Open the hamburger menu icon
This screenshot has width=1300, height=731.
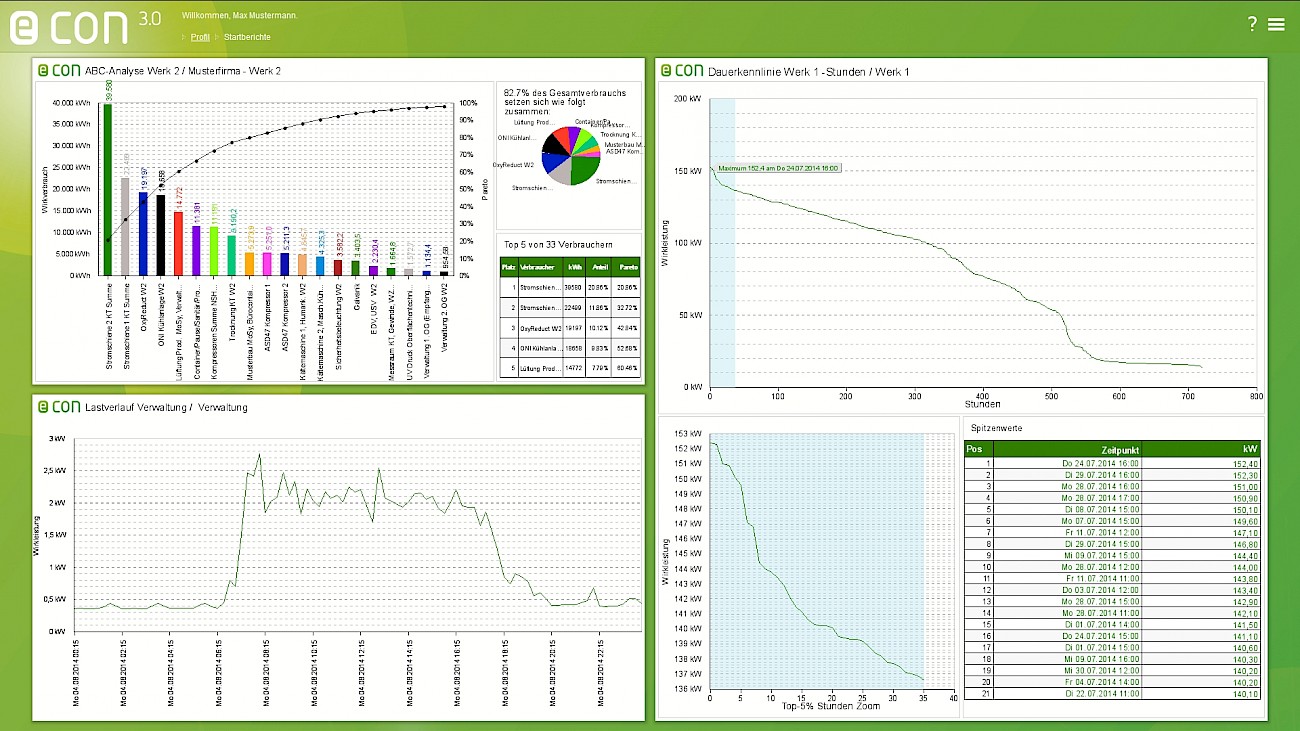1276,25
